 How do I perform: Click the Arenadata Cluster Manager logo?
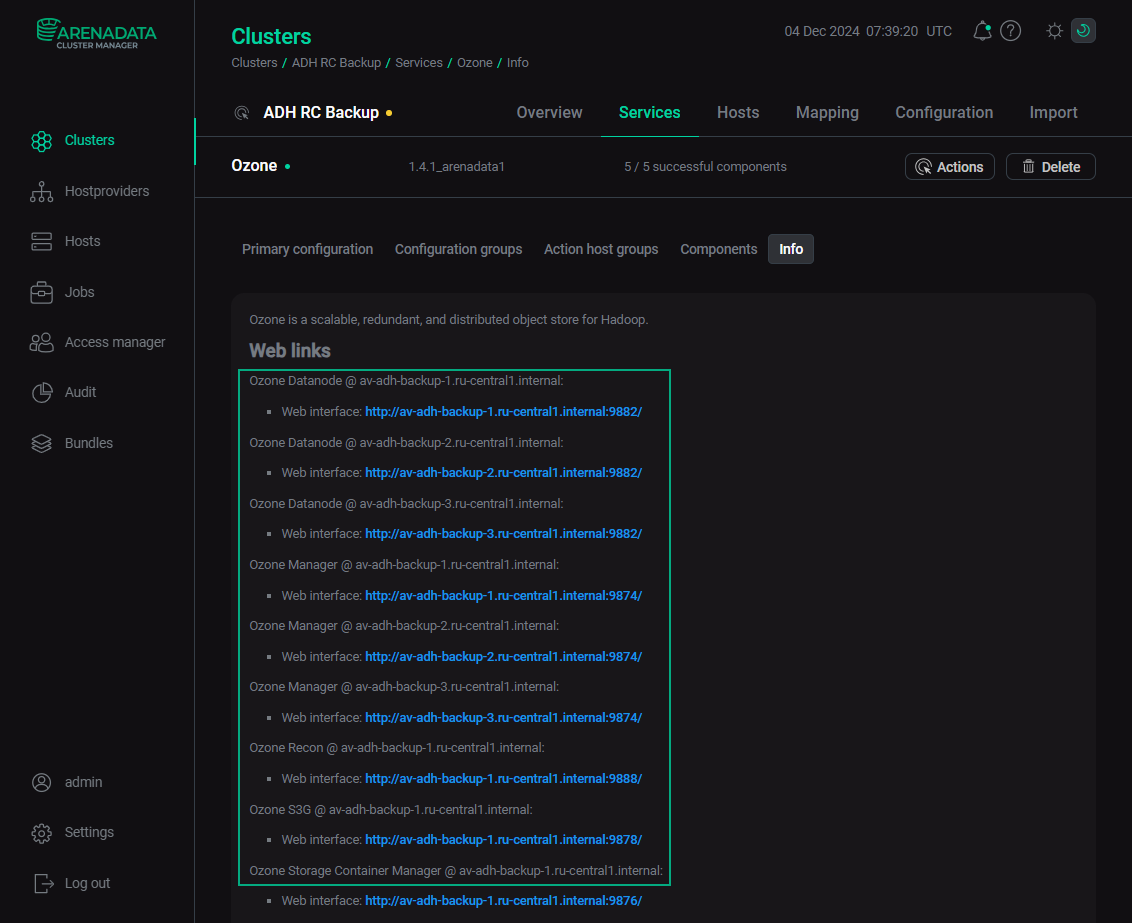pos(97,33)
